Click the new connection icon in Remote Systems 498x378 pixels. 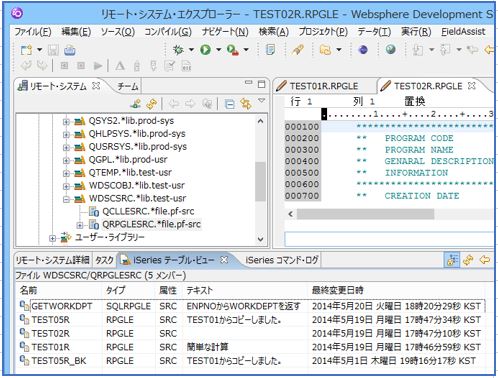point(136,104)
